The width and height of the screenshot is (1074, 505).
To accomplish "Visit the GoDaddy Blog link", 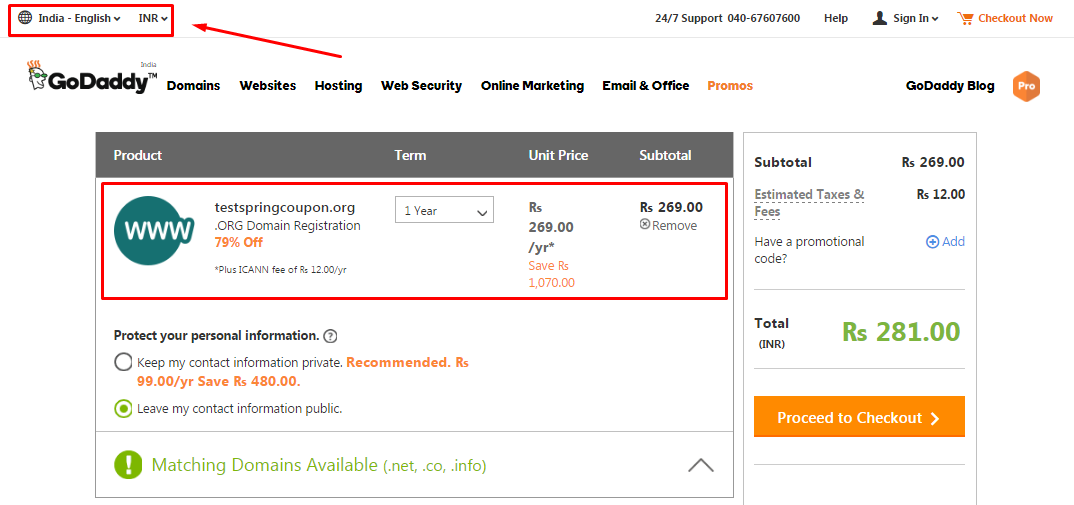I will [x=950, y=86].
